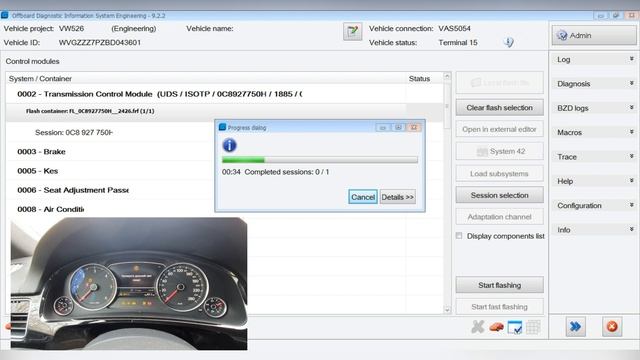Click the grid icon in bottom toolbar
Viewport: 640px width, 360px height.
coord(533,327)
